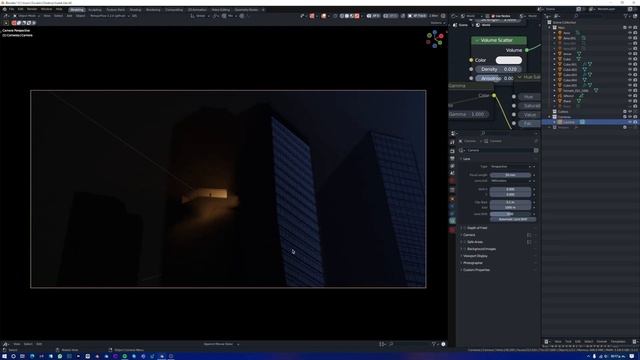Image resolution: width=640 pixels, height=360 pixels.
Task: Open the Blender logo menu
Action: pos(4,9)
